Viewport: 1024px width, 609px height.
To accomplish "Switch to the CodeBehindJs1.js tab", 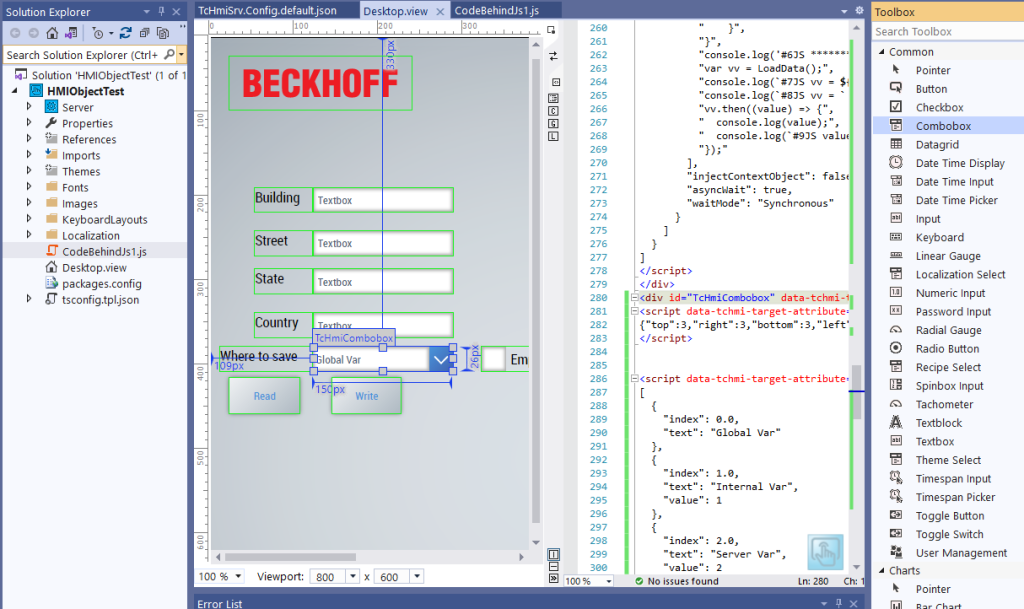I will click(x=497, y=10).
